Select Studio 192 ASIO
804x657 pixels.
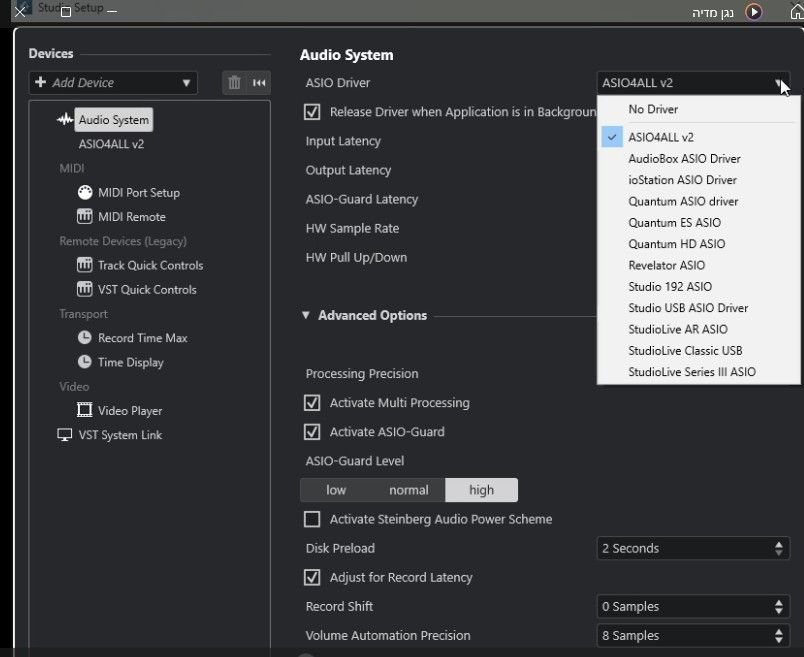tap(699, 286)
